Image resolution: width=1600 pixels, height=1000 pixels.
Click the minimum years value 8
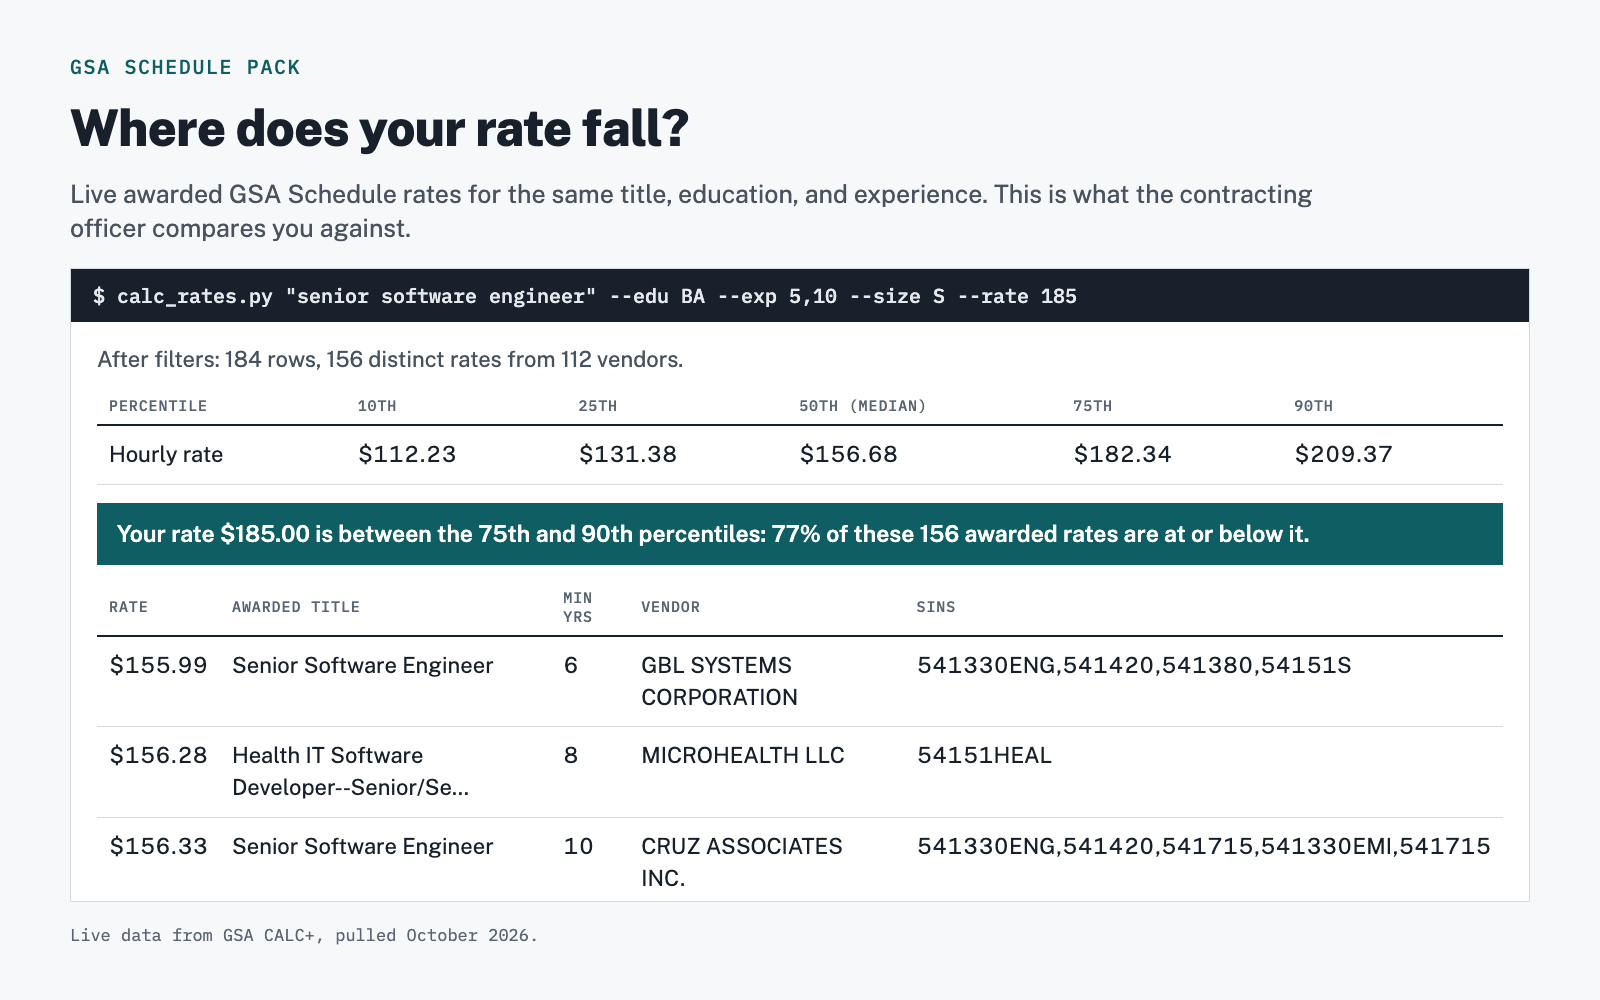(571, 755)
